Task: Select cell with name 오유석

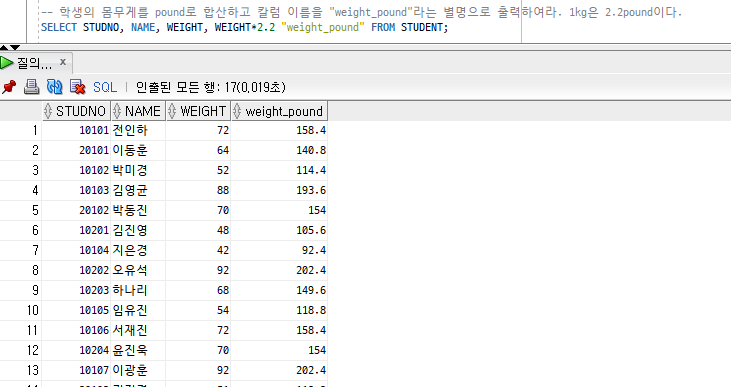Action: coord(138,270)
